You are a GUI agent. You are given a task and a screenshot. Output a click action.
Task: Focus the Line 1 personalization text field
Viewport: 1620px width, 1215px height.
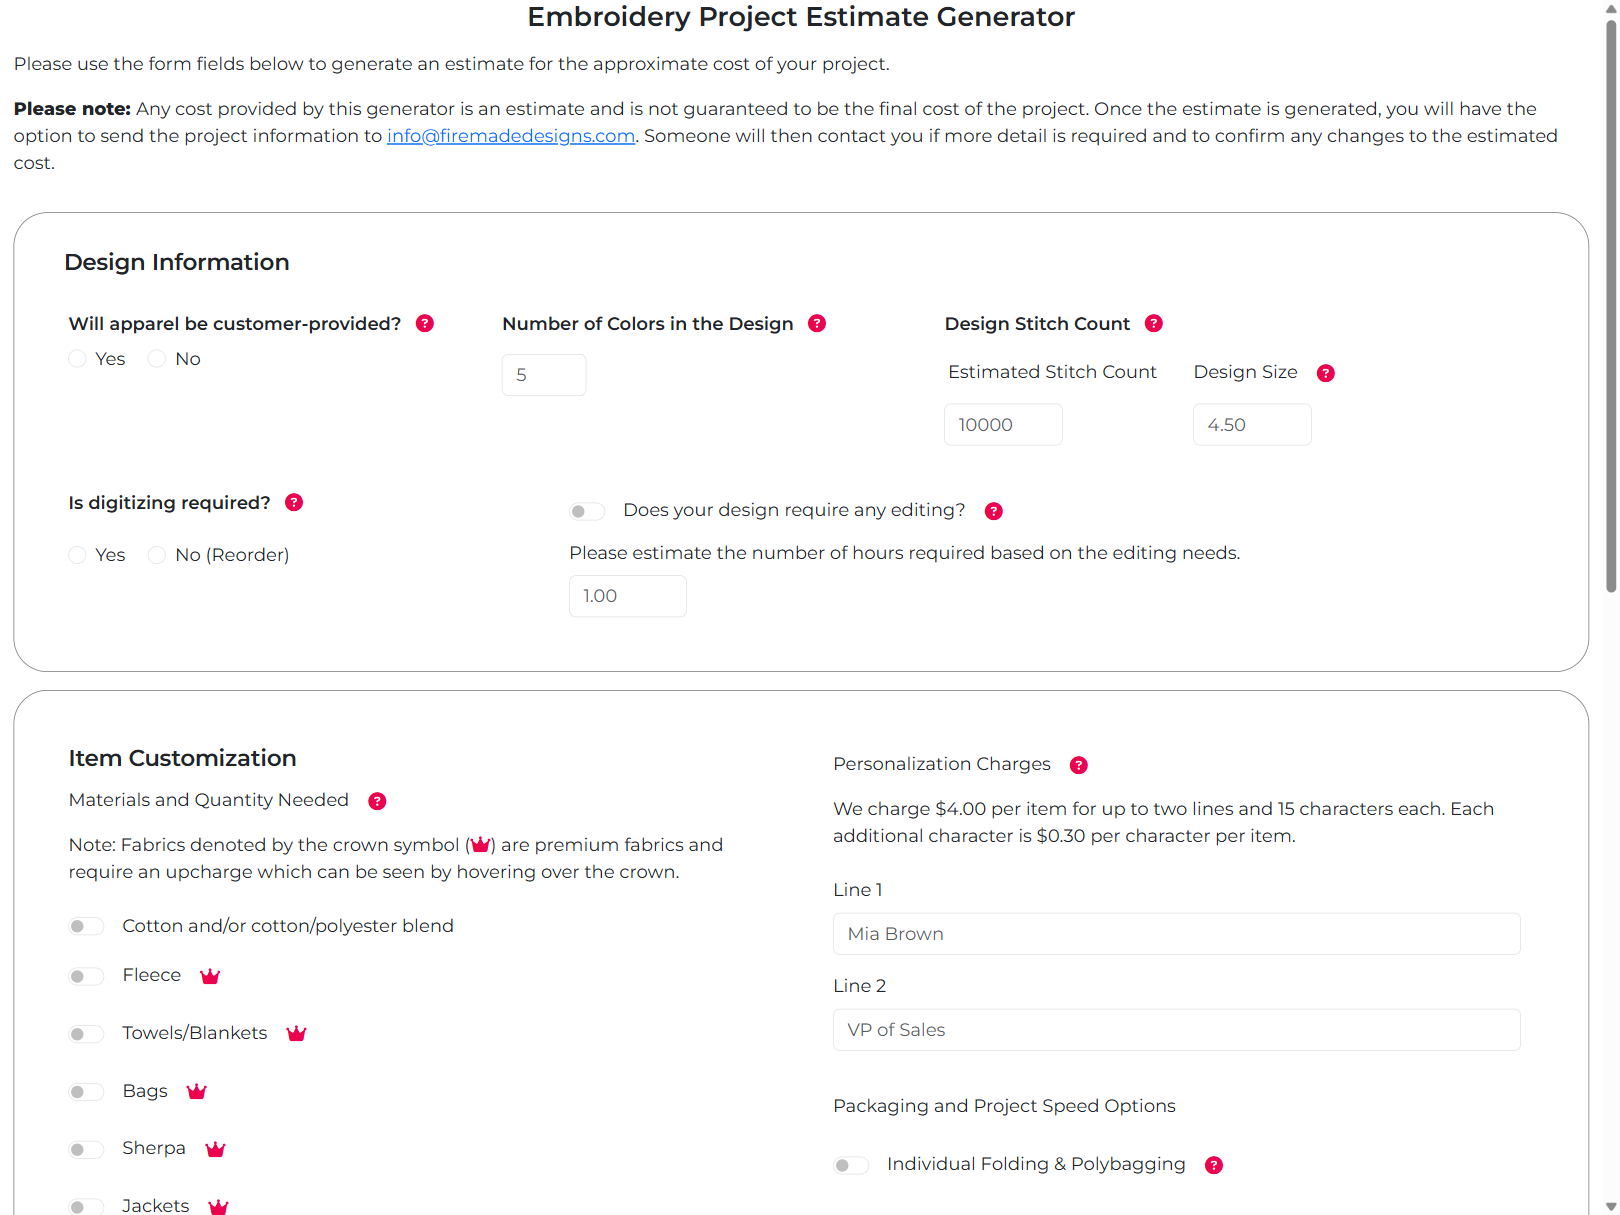pyautogui.click(x=1176, y=934)
